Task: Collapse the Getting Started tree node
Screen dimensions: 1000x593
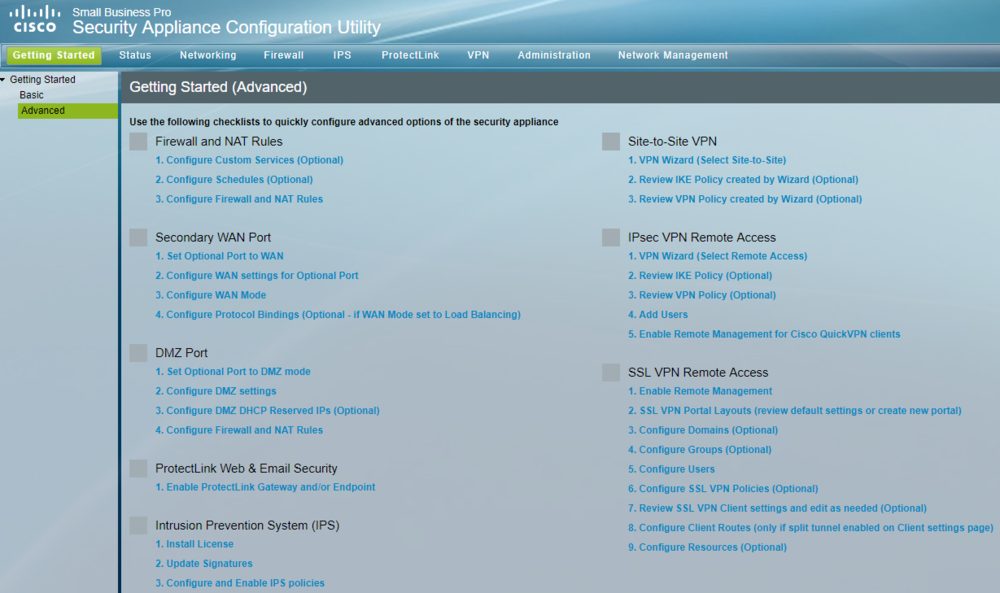Action: pyautogui.click(x=4, y=80)
